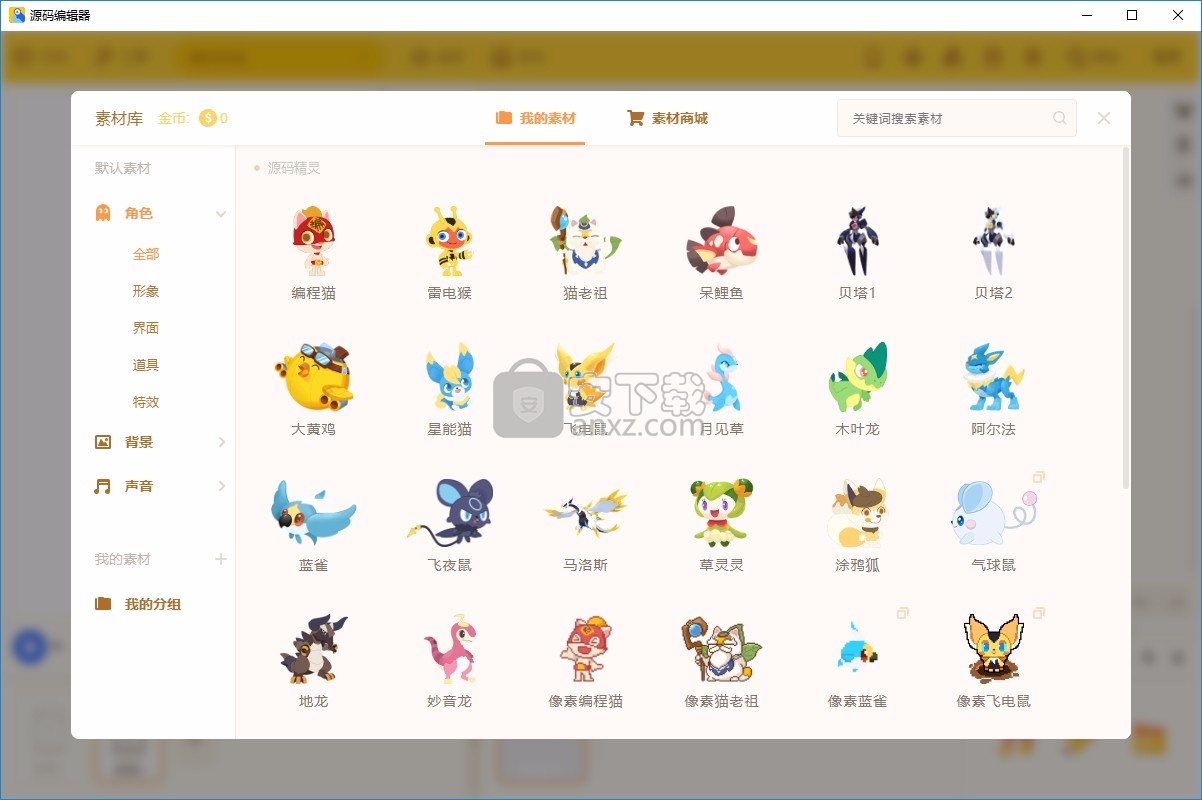This screenshot has width=1202, height=800.
Task: Choose the 地龙 sprite
Action: point(314,649)
